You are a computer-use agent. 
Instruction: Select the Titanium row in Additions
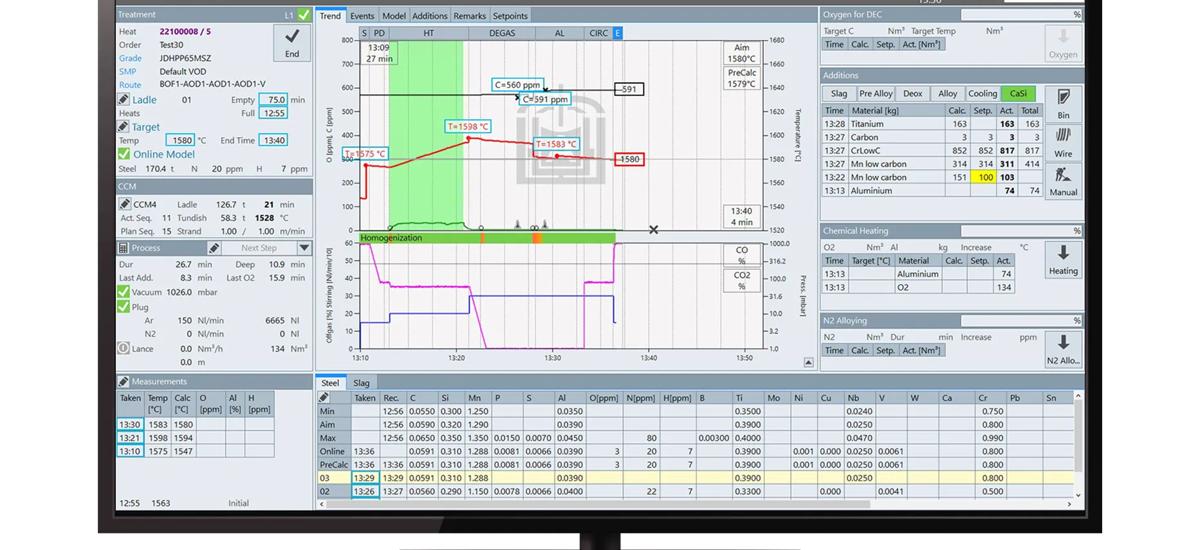tap(932, 124)
